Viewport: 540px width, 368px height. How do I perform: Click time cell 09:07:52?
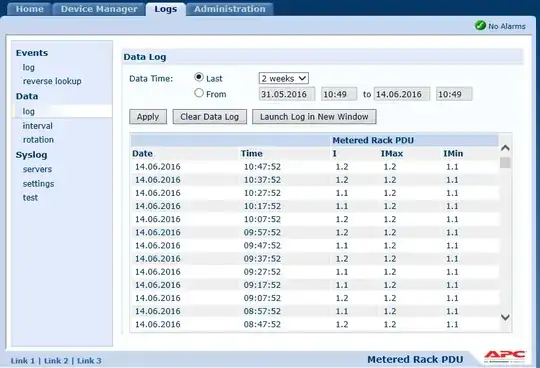(262, 298)
